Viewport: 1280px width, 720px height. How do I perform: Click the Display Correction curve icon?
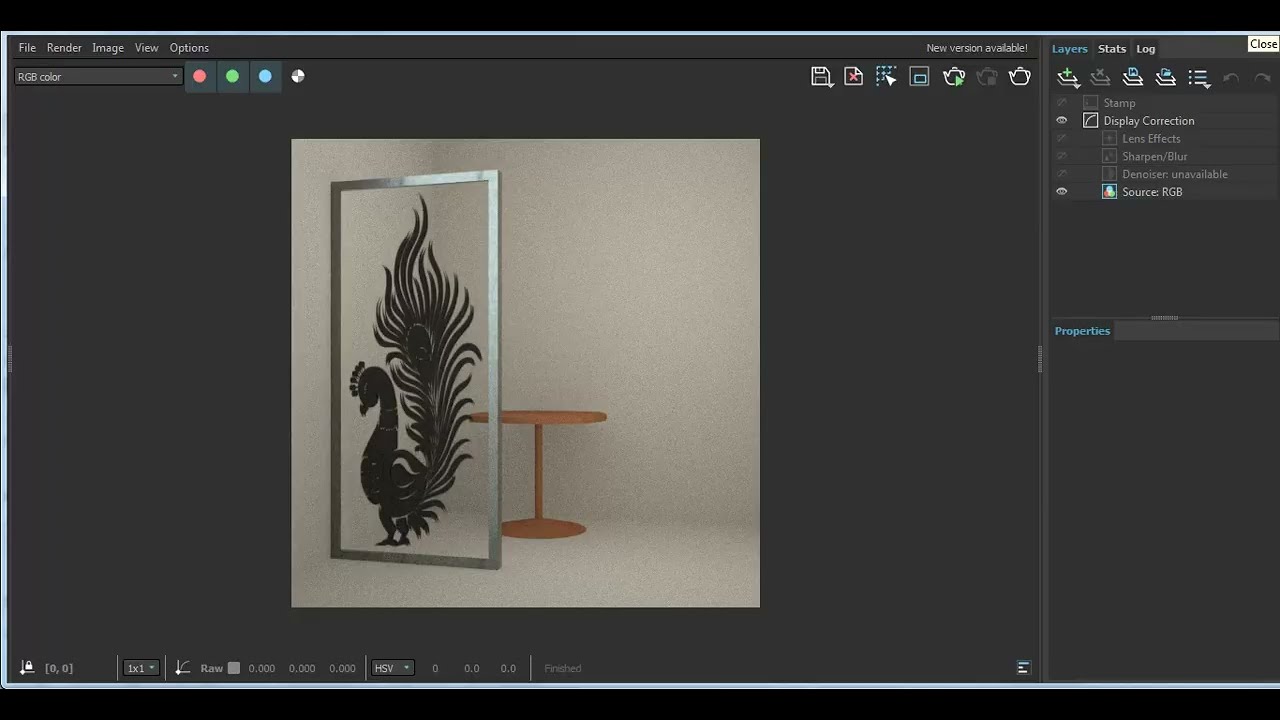pos(1091,121)
